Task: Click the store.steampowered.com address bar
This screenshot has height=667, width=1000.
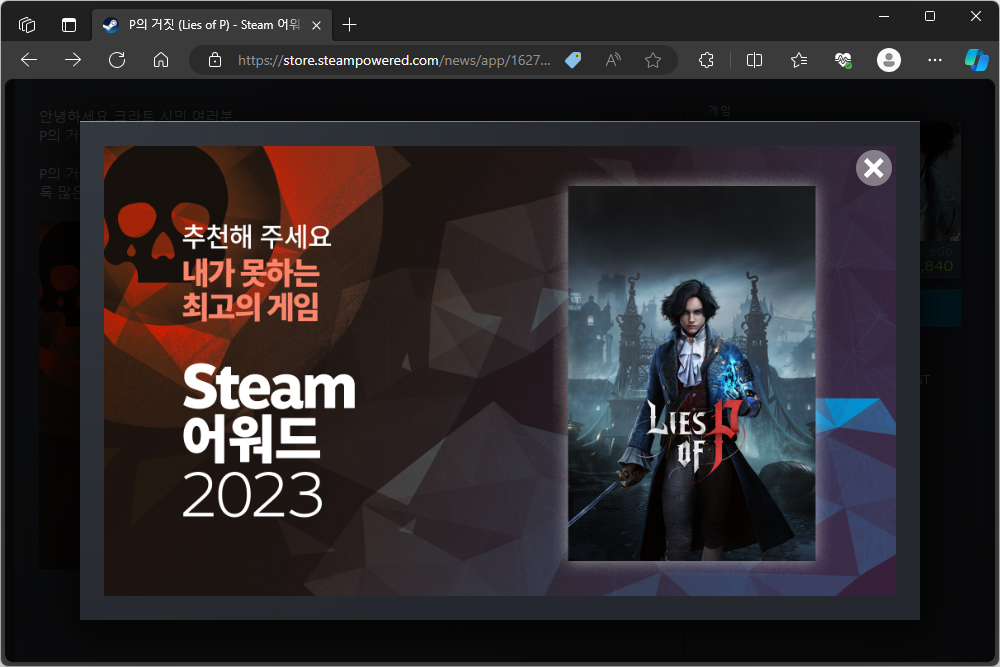Action: [x=393, y=60]
